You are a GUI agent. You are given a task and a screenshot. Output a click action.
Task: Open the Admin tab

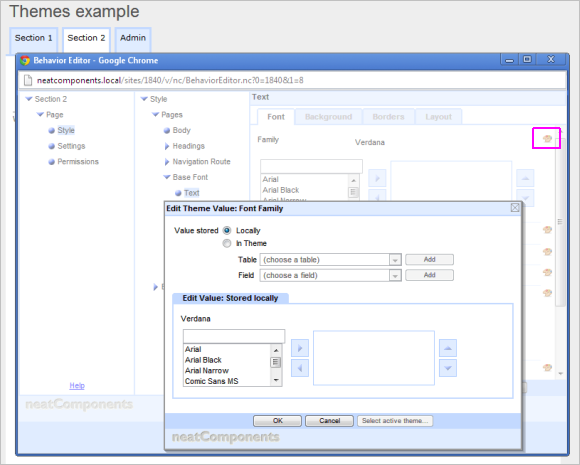coord(133,40)
